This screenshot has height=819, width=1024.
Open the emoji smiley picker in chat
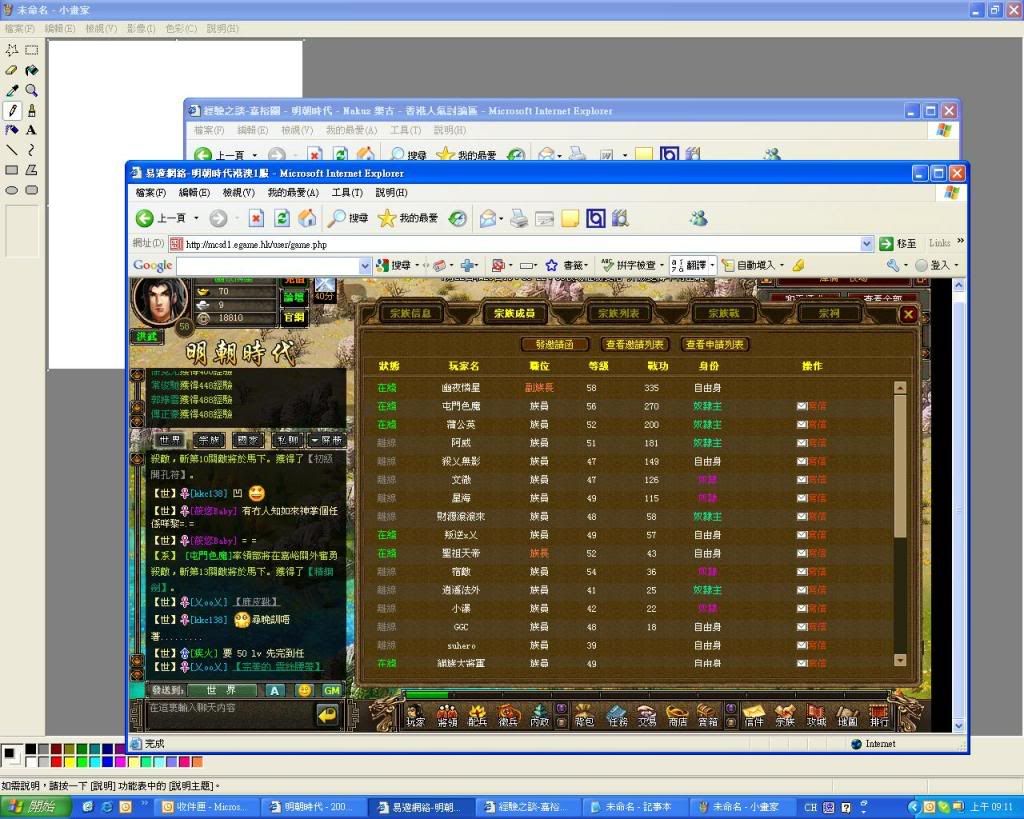tap(304, 690)
